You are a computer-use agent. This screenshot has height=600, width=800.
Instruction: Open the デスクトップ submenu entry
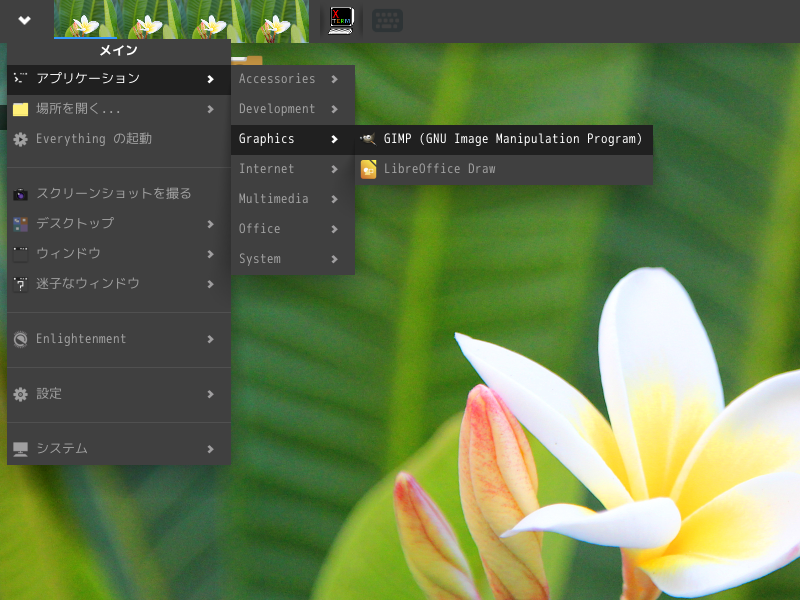[119, 224]
